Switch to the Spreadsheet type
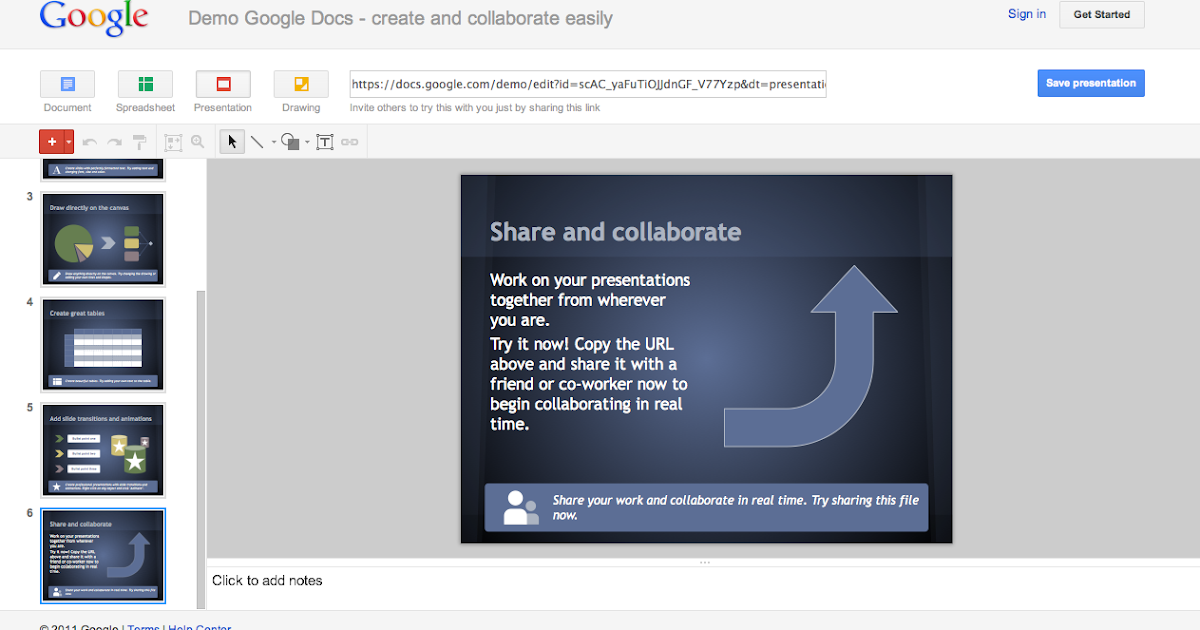 145,84
